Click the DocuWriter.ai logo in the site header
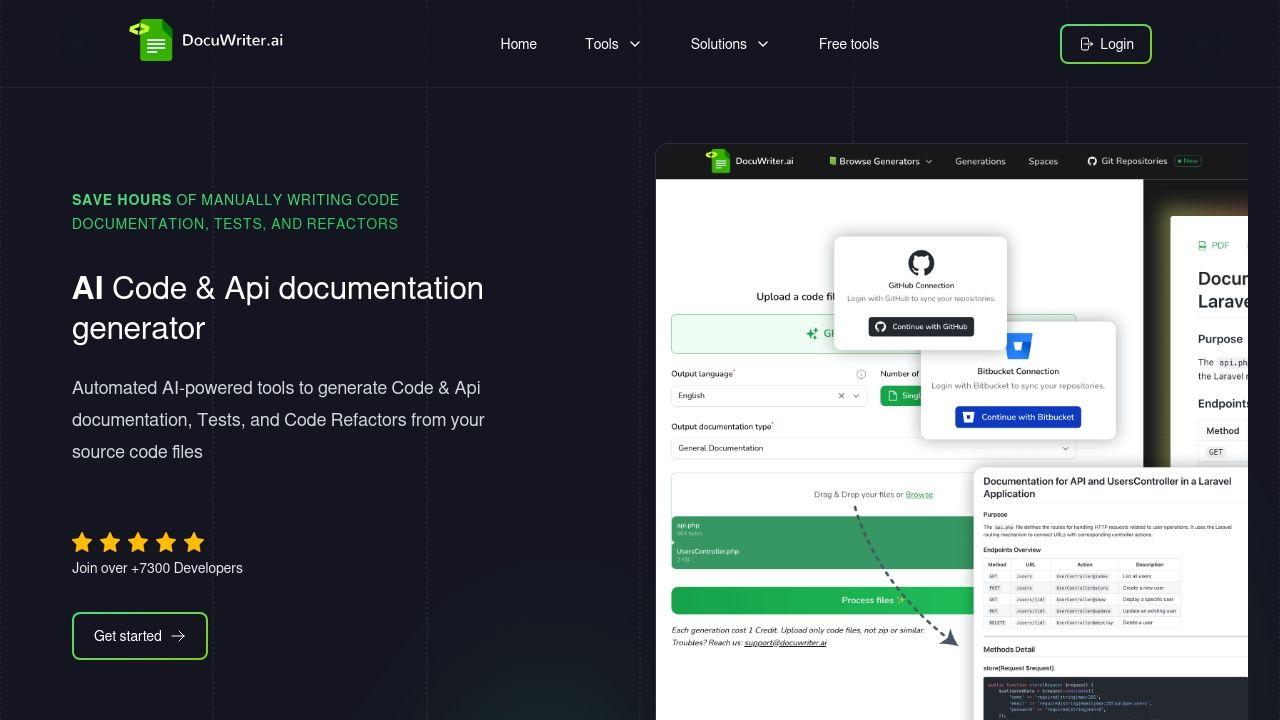 [206, 41]
